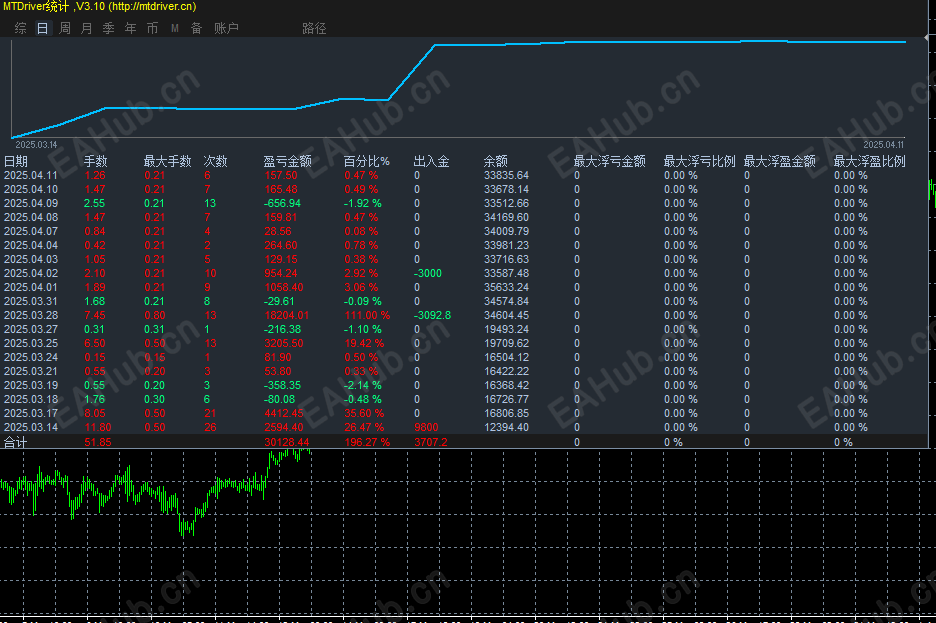Image resolution: width=936 pixels, height=623 pixels.
Task: Select the 2025.04.11 date row
Action: (30, 175)
